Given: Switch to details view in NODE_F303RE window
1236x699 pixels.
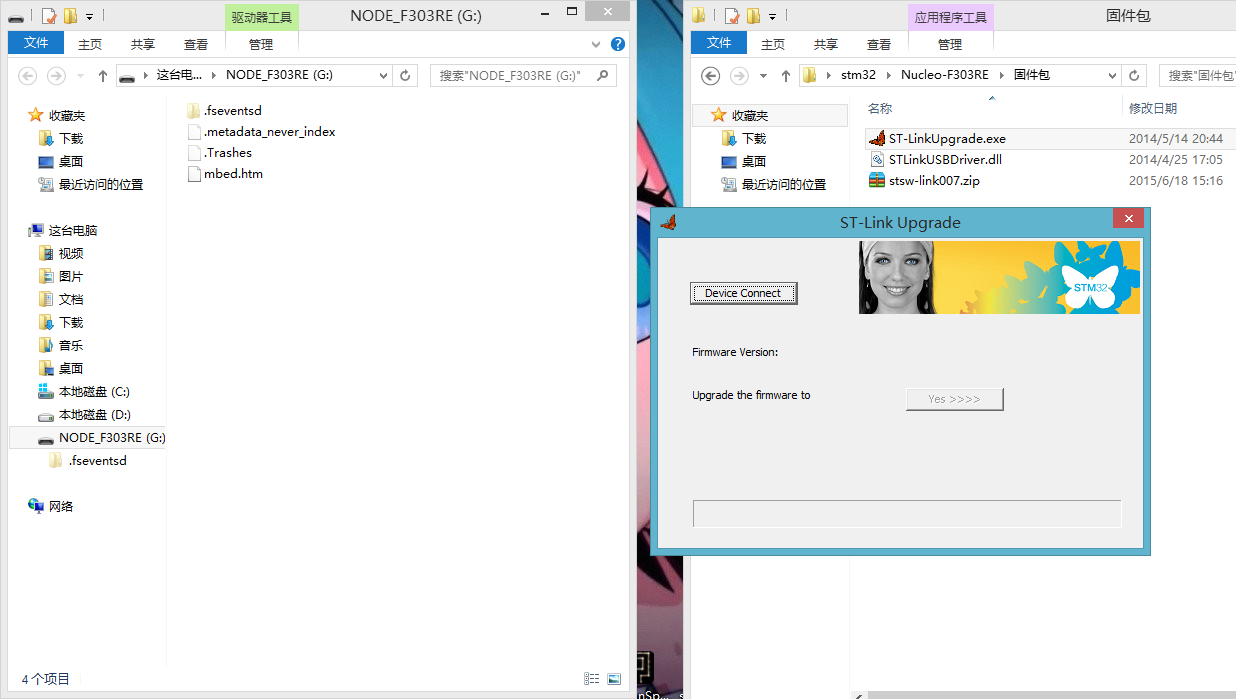Looking at the screenshot, I should point(592,679).
